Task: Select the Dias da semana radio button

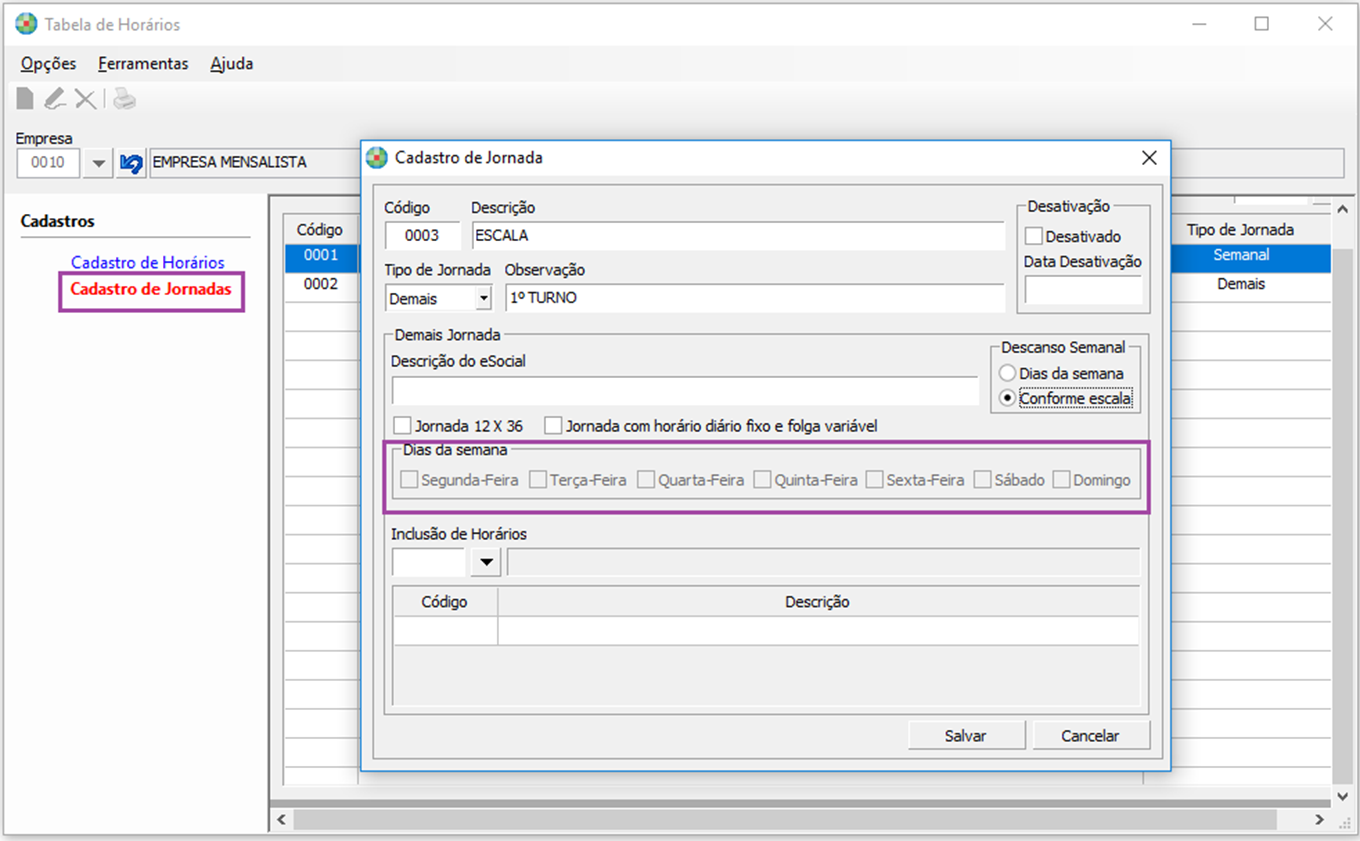Action: (x=1008, y=373)
